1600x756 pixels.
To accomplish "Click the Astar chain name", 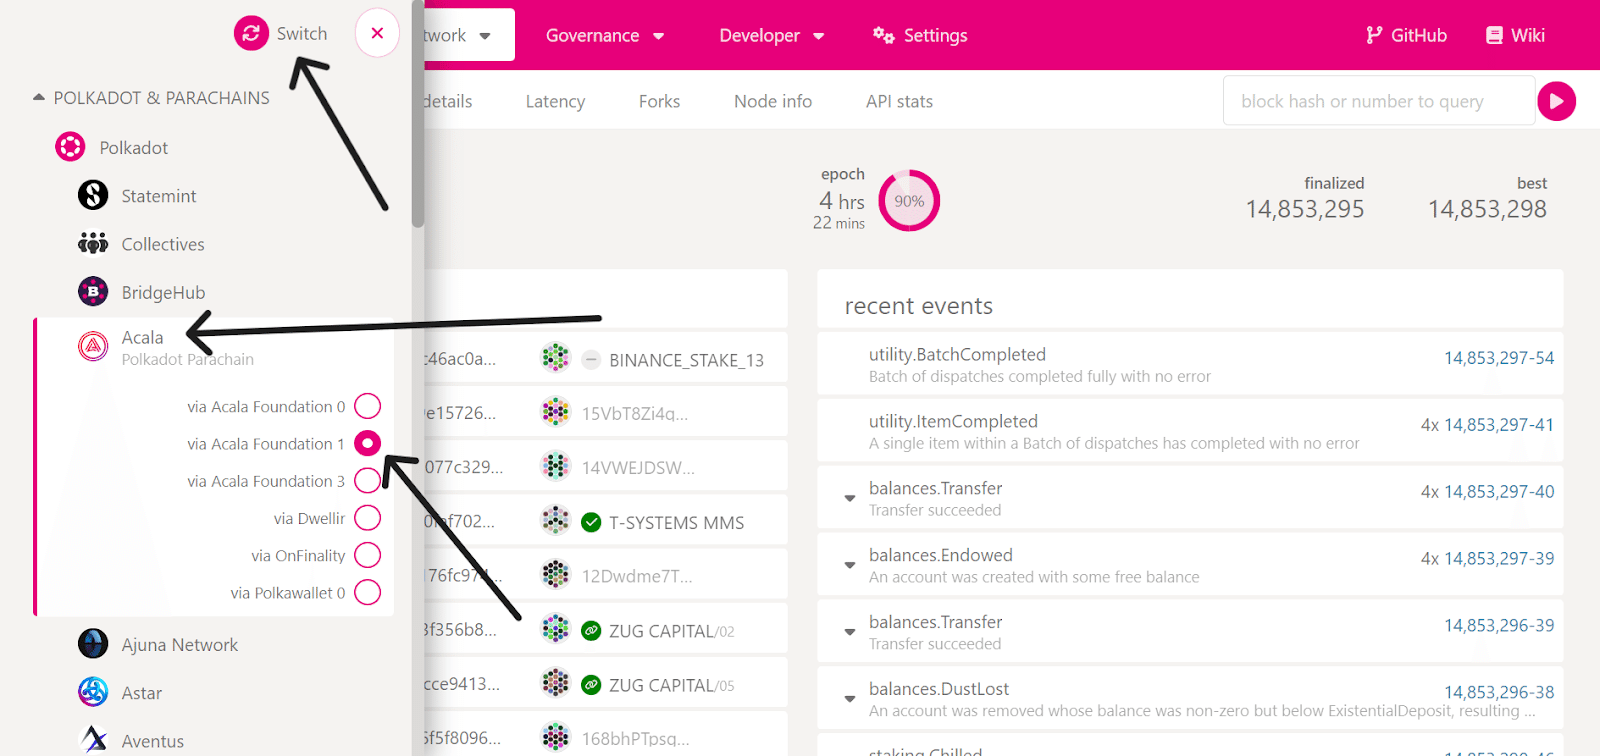I will tap(142, 693).
